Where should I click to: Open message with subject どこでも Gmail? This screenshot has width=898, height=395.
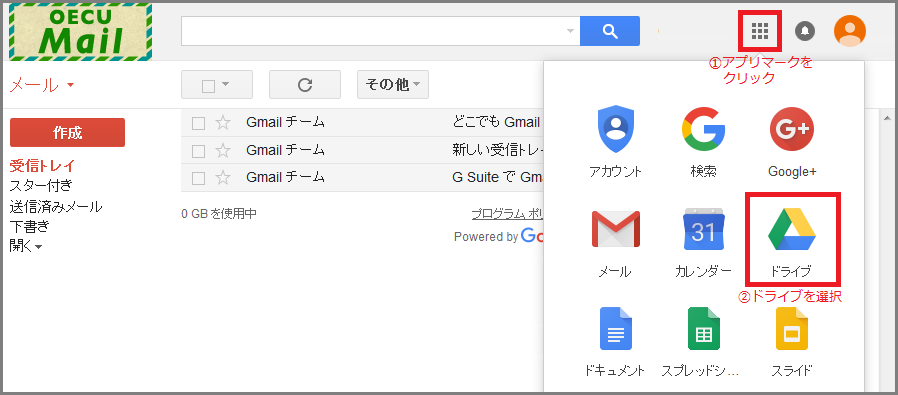(x=496, y=123)
